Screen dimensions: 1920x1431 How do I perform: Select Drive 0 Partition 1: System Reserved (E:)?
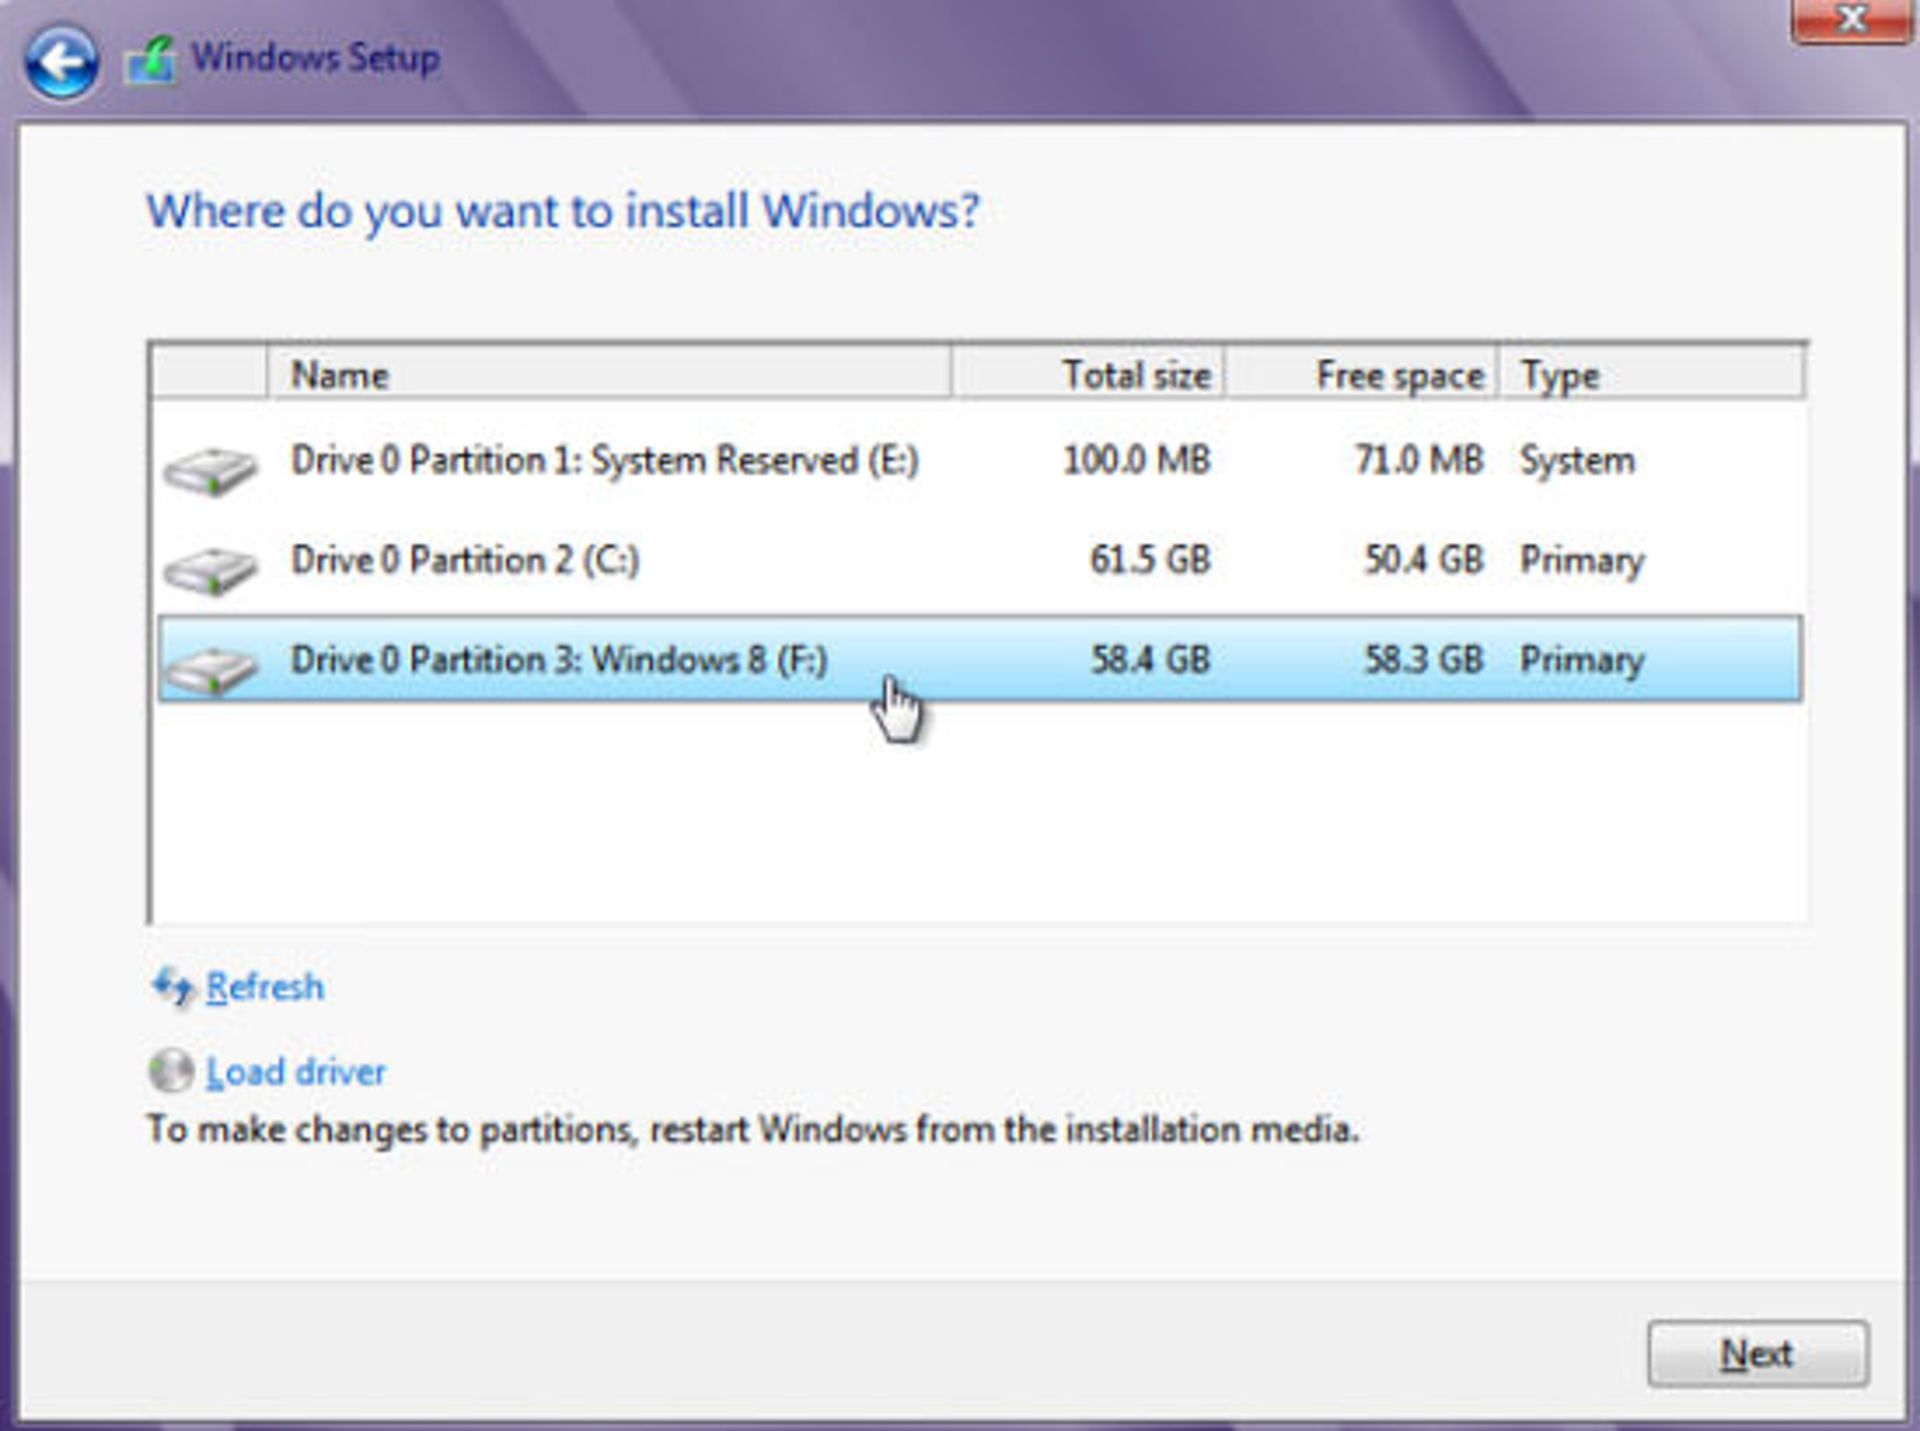[980, 460]
